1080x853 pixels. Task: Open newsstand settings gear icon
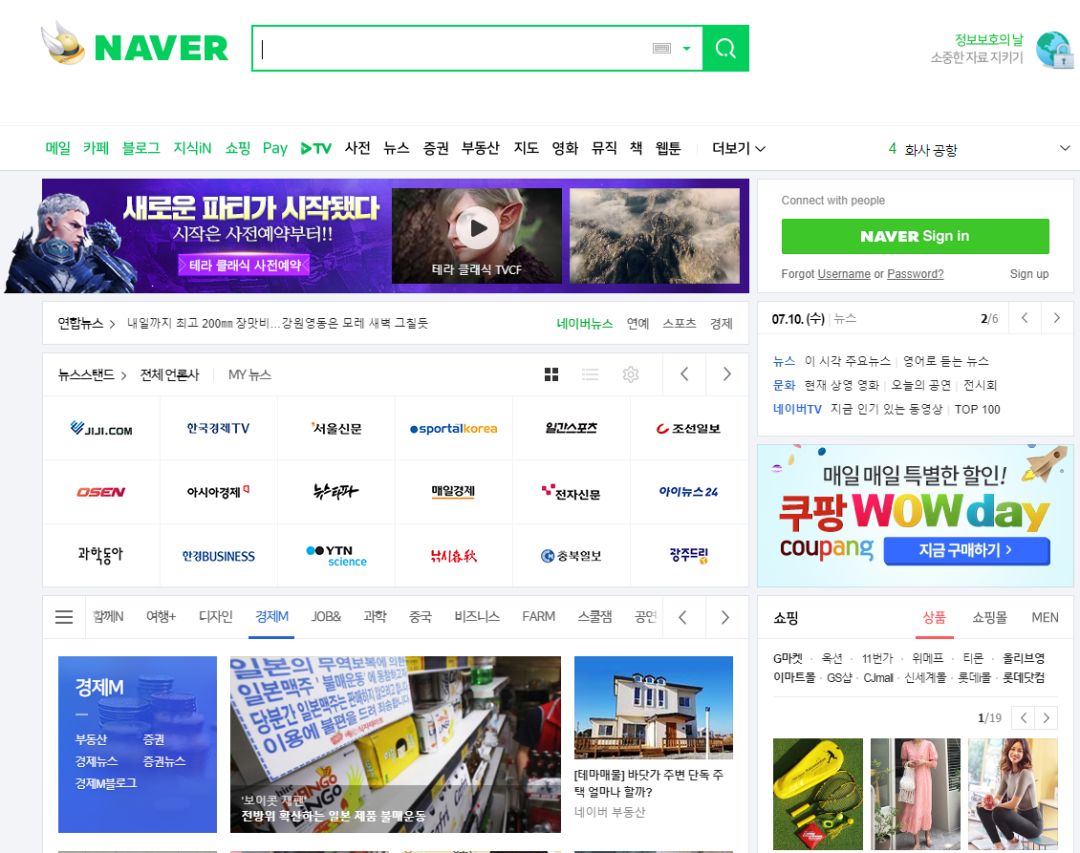(630, 374)
